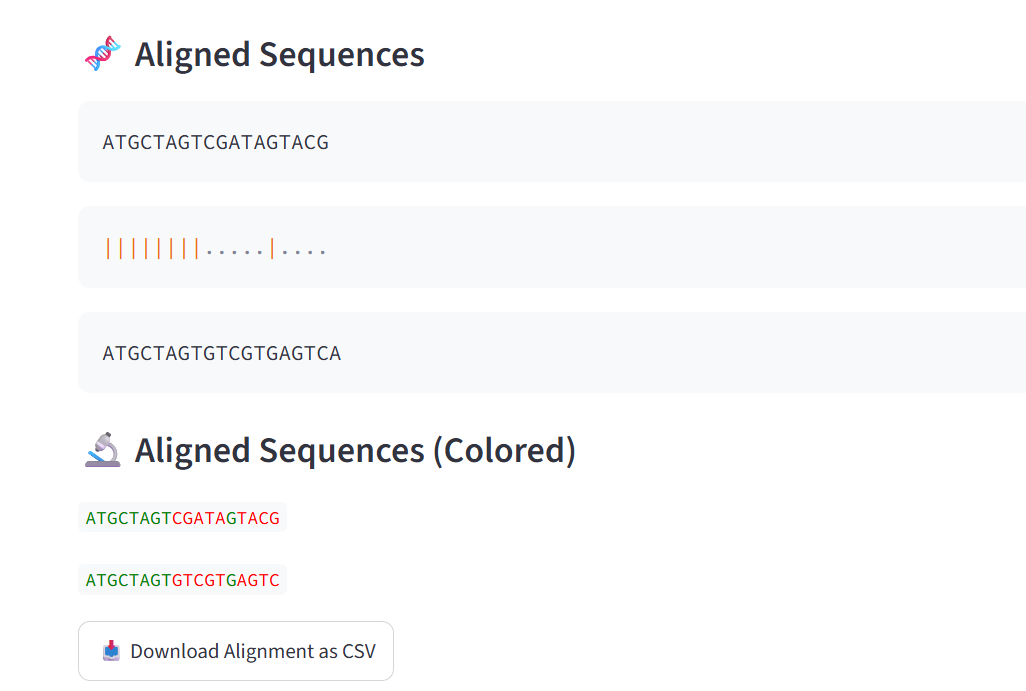Click the red TACG ending the first colored sequence
The width and height of the screenshot is (1026, 691).
(258, 518)
